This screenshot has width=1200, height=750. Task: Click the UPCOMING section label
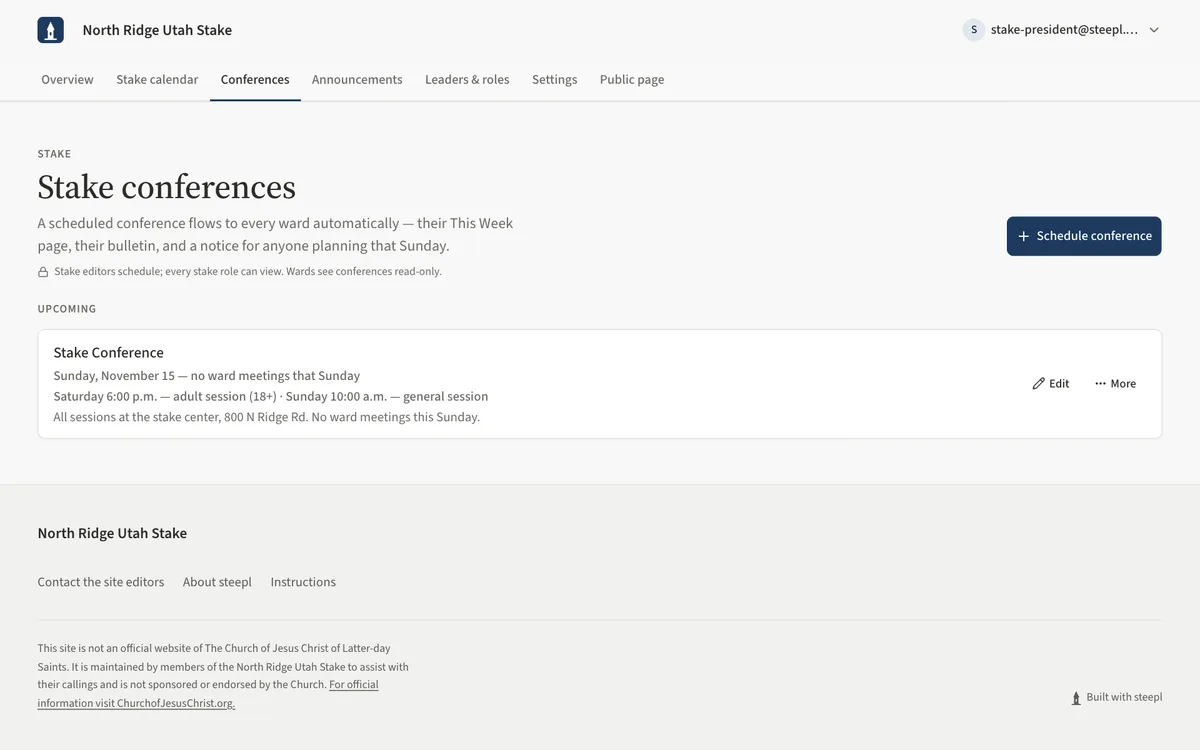[67, 309]
